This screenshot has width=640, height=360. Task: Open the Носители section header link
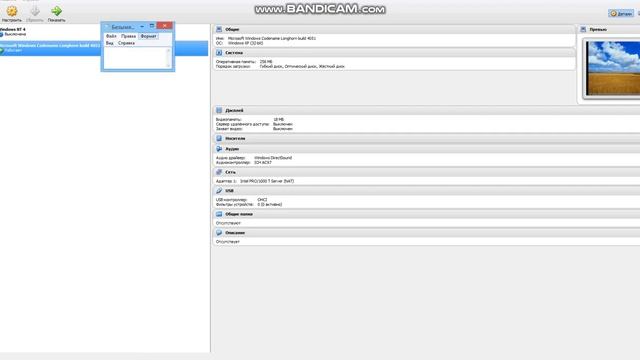tap(235, 138)
